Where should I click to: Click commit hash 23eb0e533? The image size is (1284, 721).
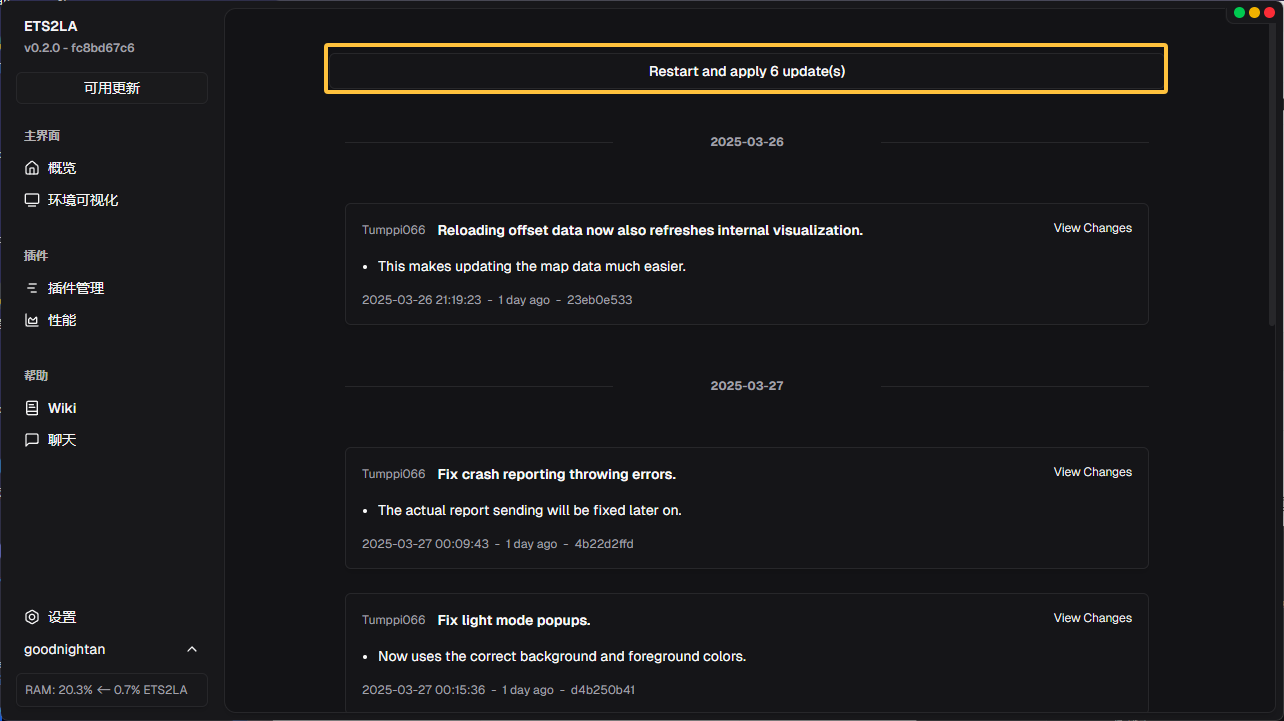pos(600,300)
